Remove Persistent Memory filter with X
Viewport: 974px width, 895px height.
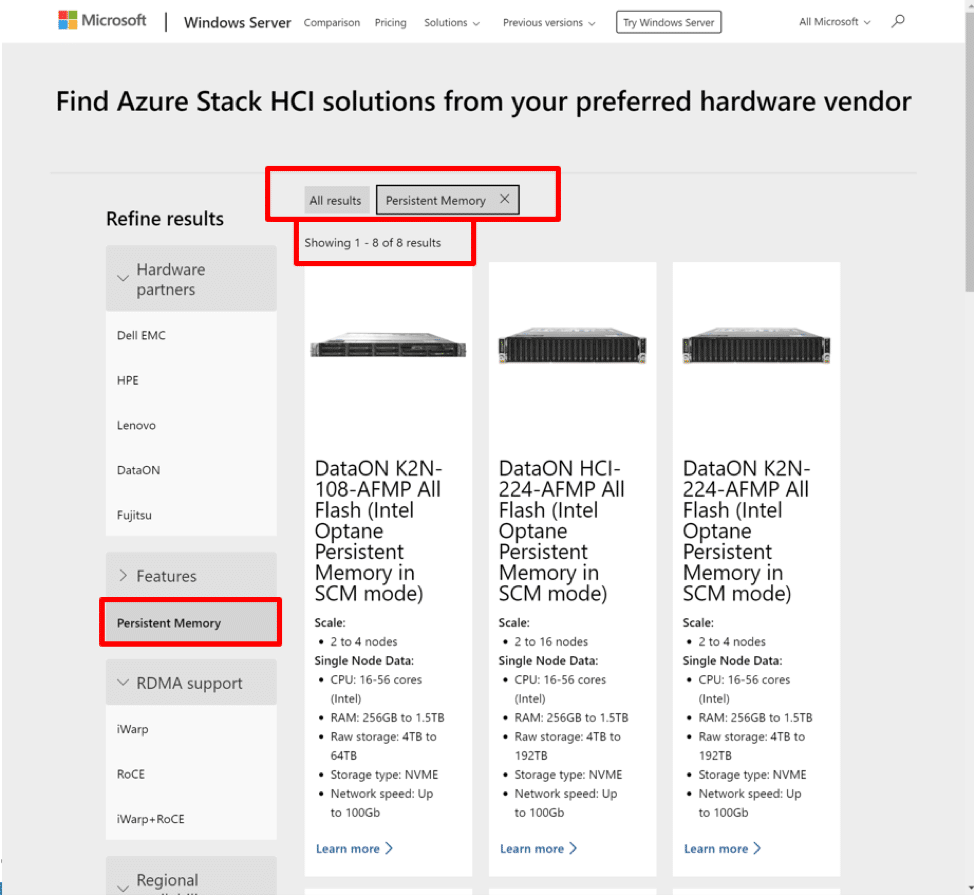pos(504,199)
